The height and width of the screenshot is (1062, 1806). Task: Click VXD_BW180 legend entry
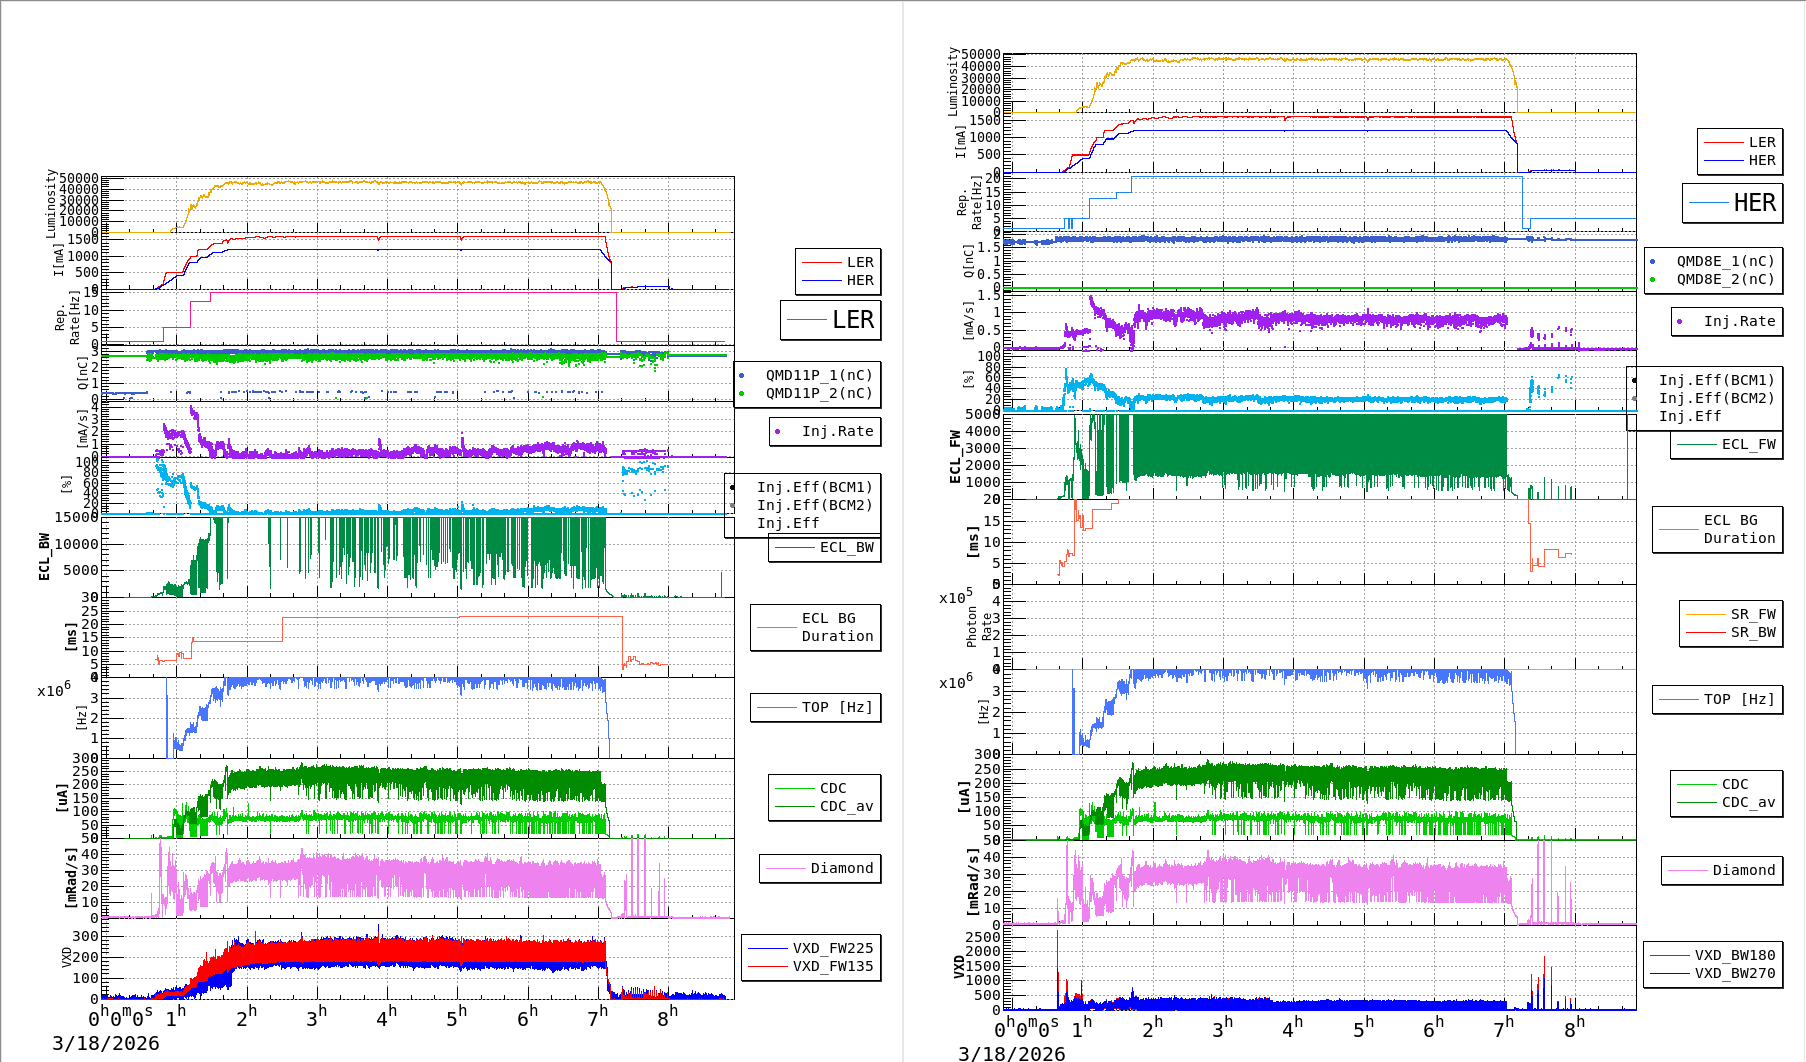pos(1734,955)
